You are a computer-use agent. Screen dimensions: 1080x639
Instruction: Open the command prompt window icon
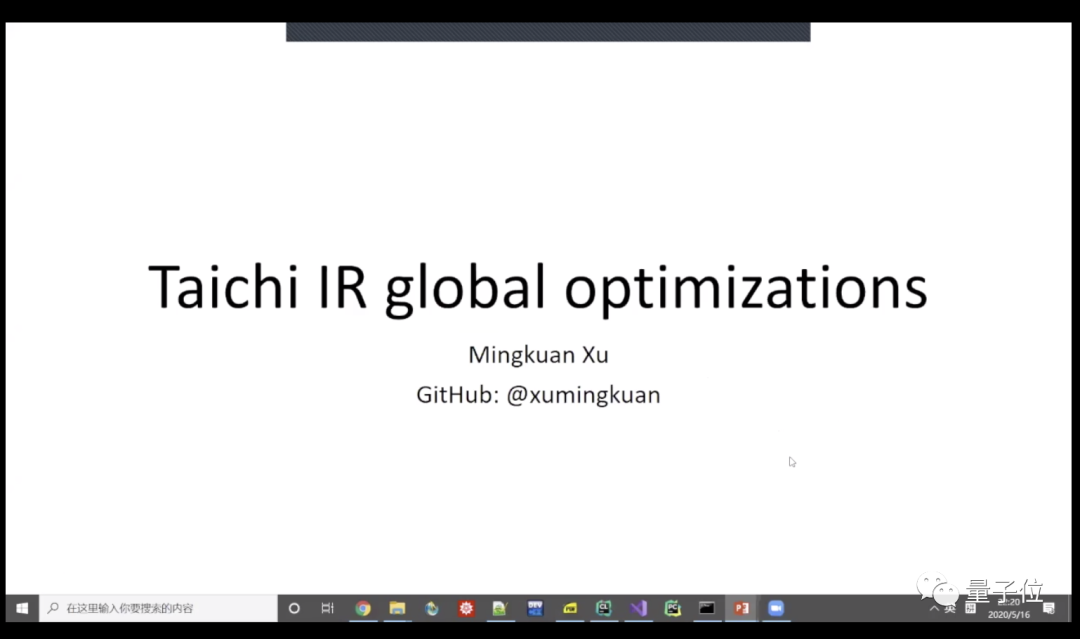(707, 608)
